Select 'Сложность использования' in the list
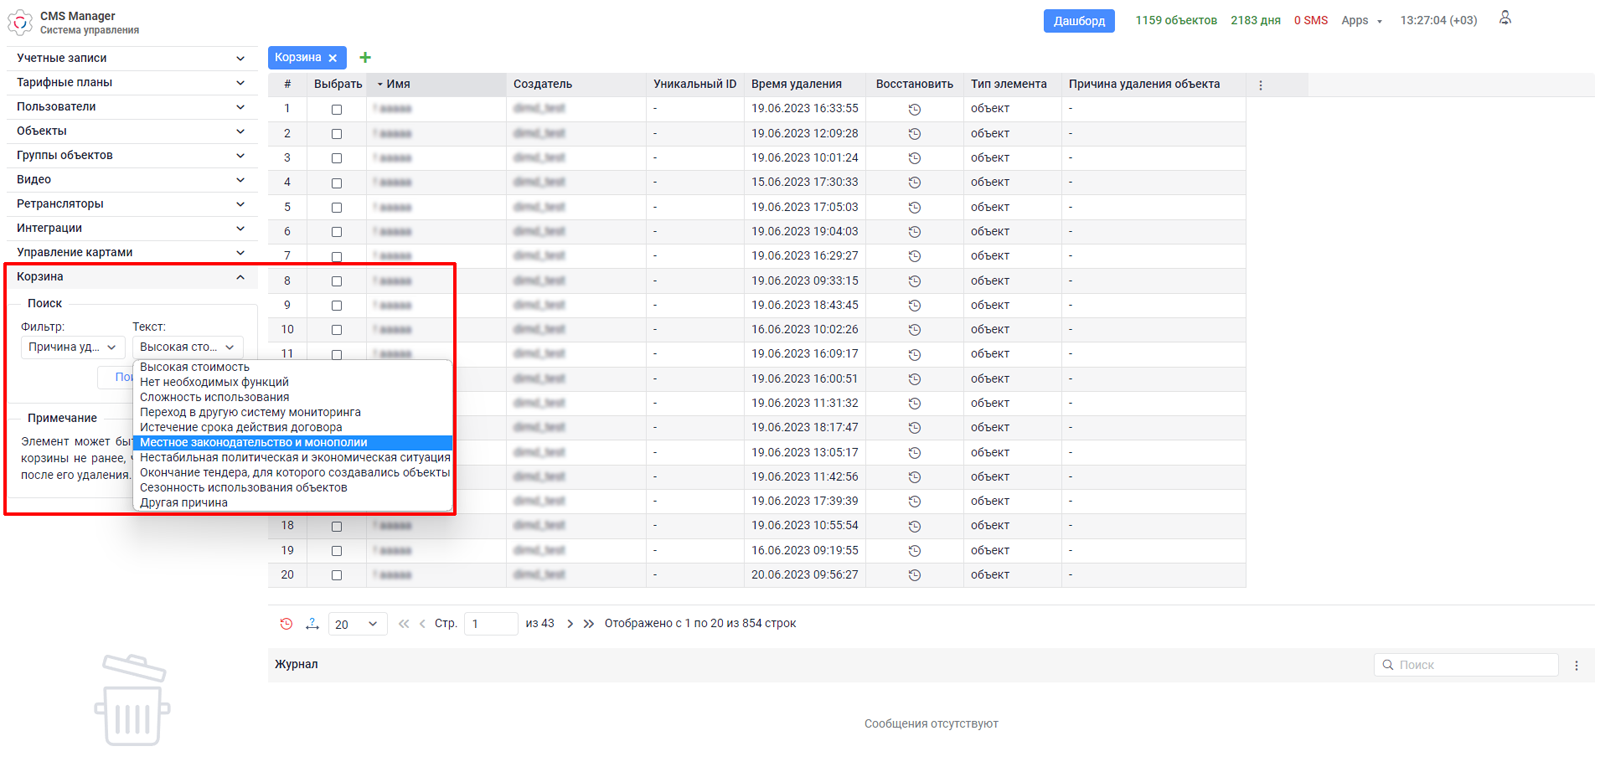 [214, 397]
